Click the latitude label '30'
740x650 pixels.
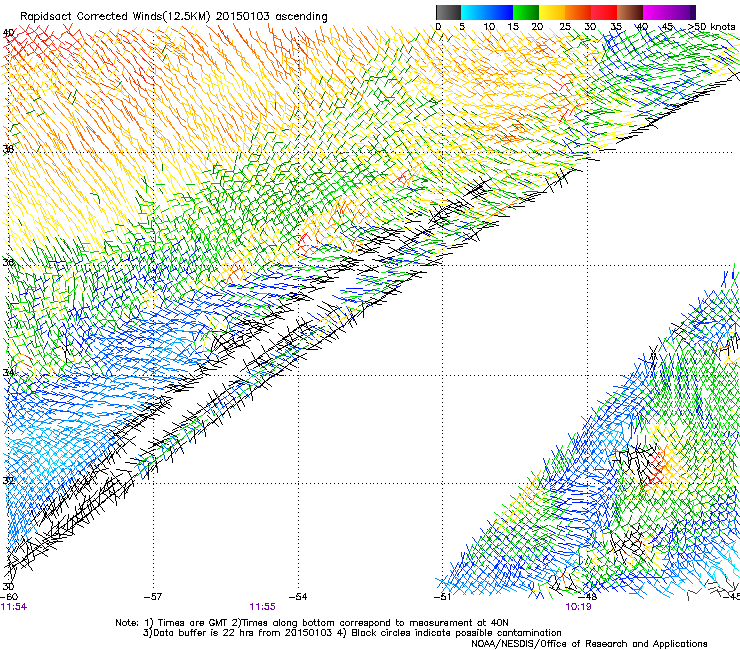coord(8,587)
